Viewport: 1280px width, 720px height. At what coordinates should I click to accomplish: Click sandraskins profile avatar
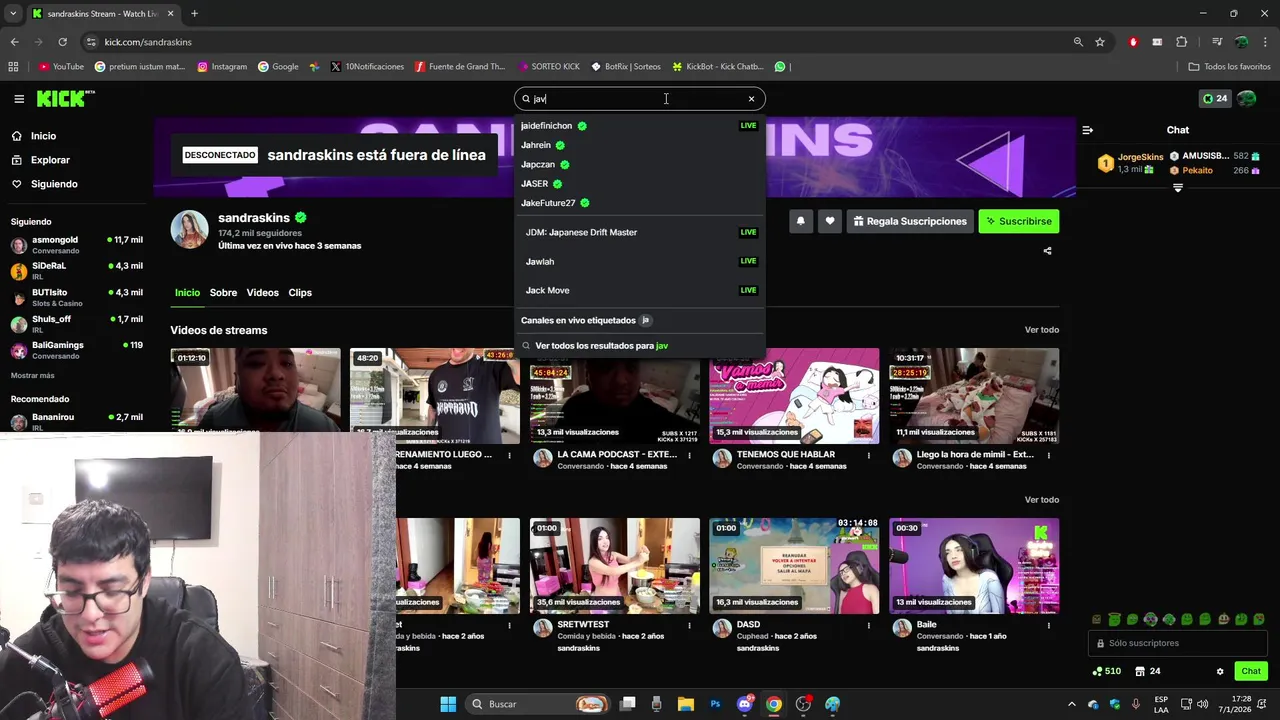(189, 230)
